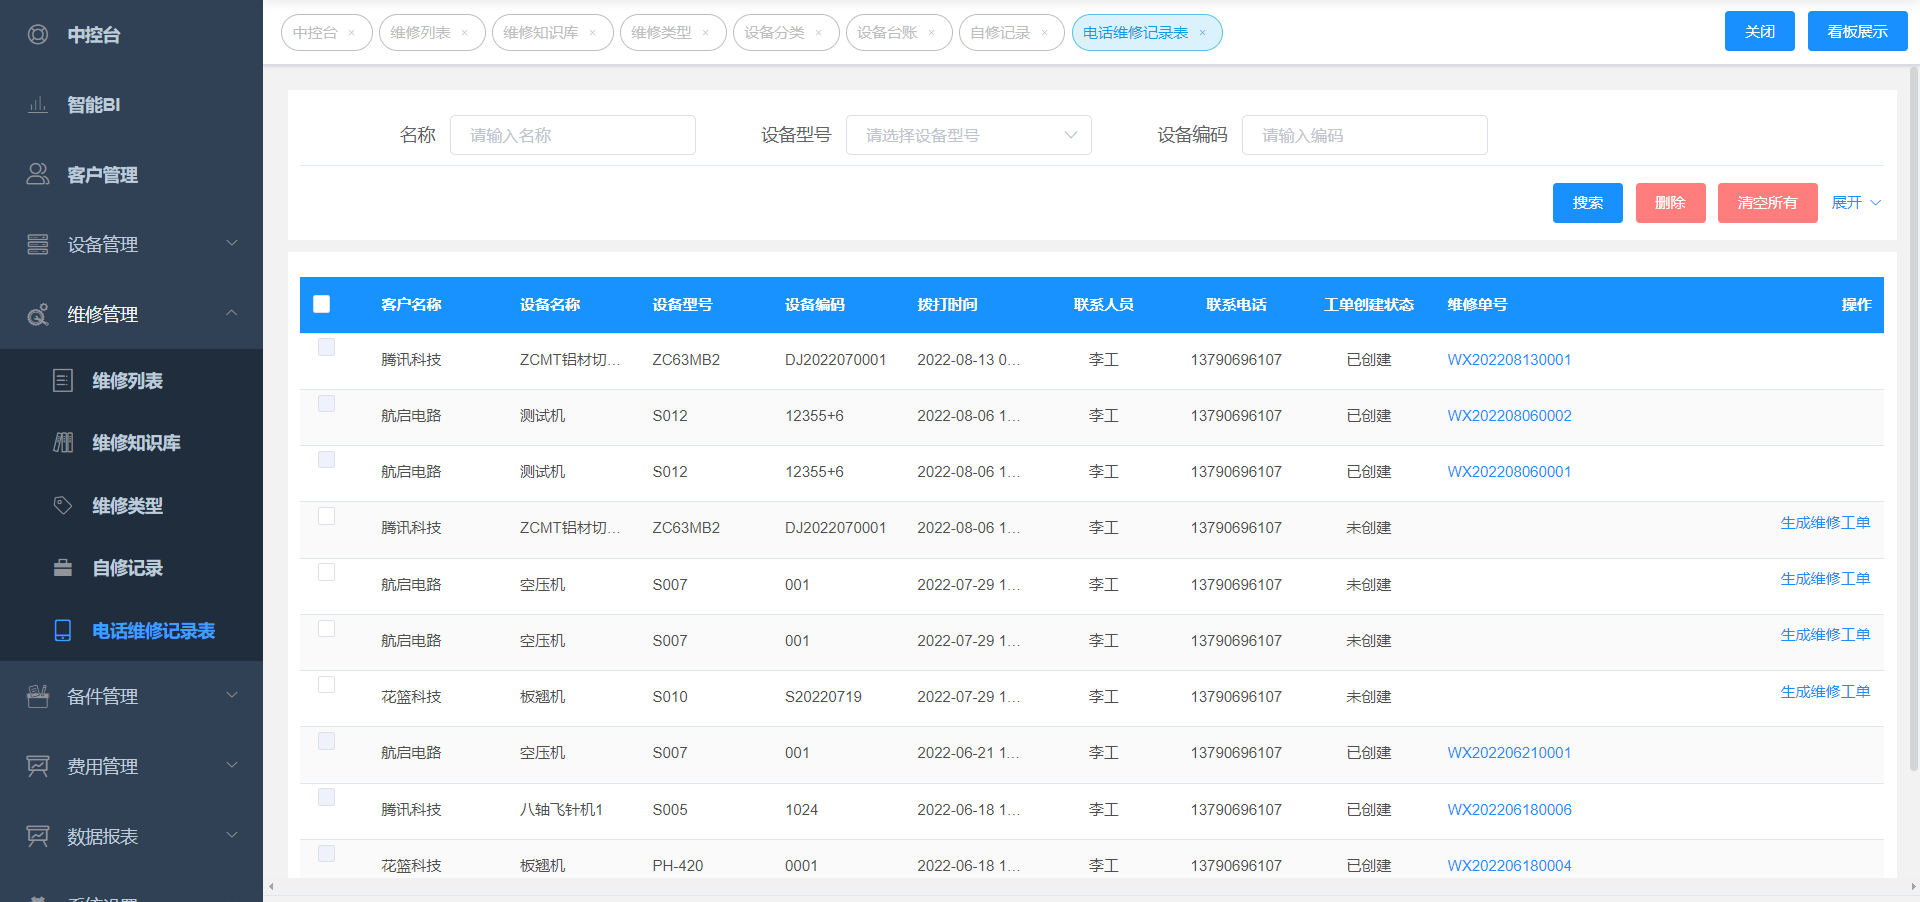Check the row for WX202208130001
1920x902 pixels.
point(326,347)
